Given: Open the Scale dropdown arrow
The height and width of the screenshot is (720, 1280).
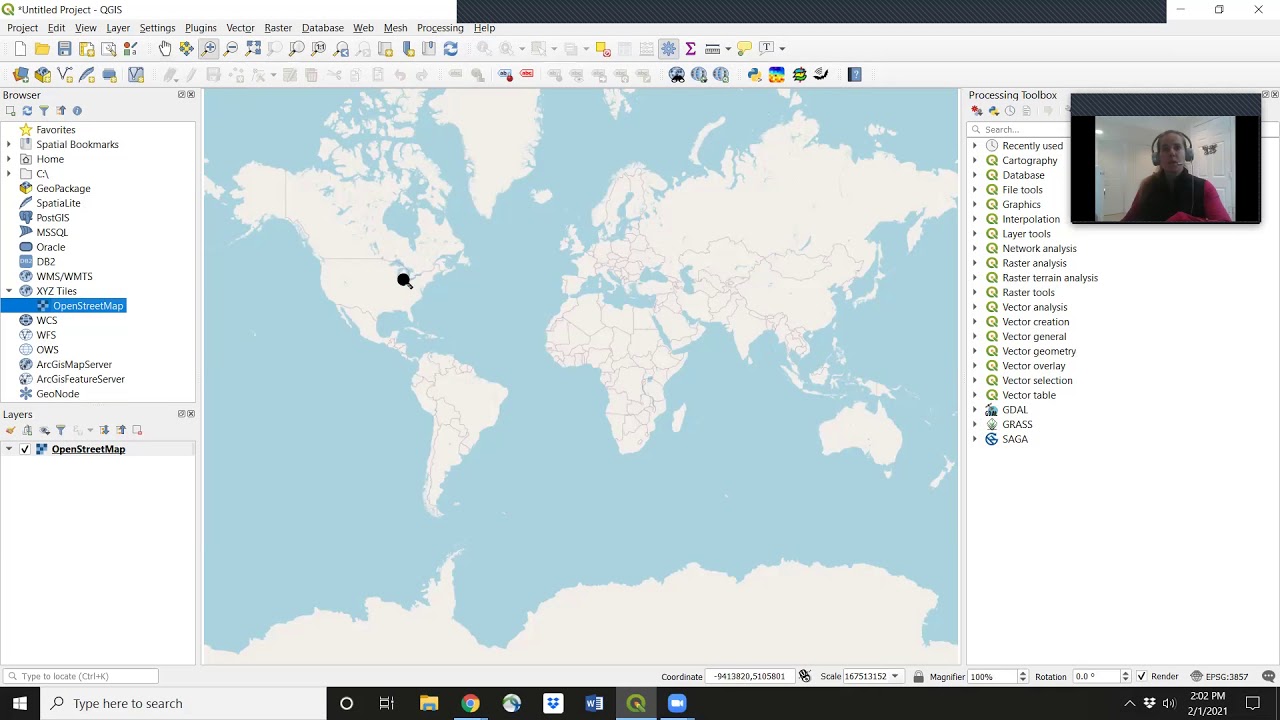Looking at the screenshot, I should [x=895, y=677].
